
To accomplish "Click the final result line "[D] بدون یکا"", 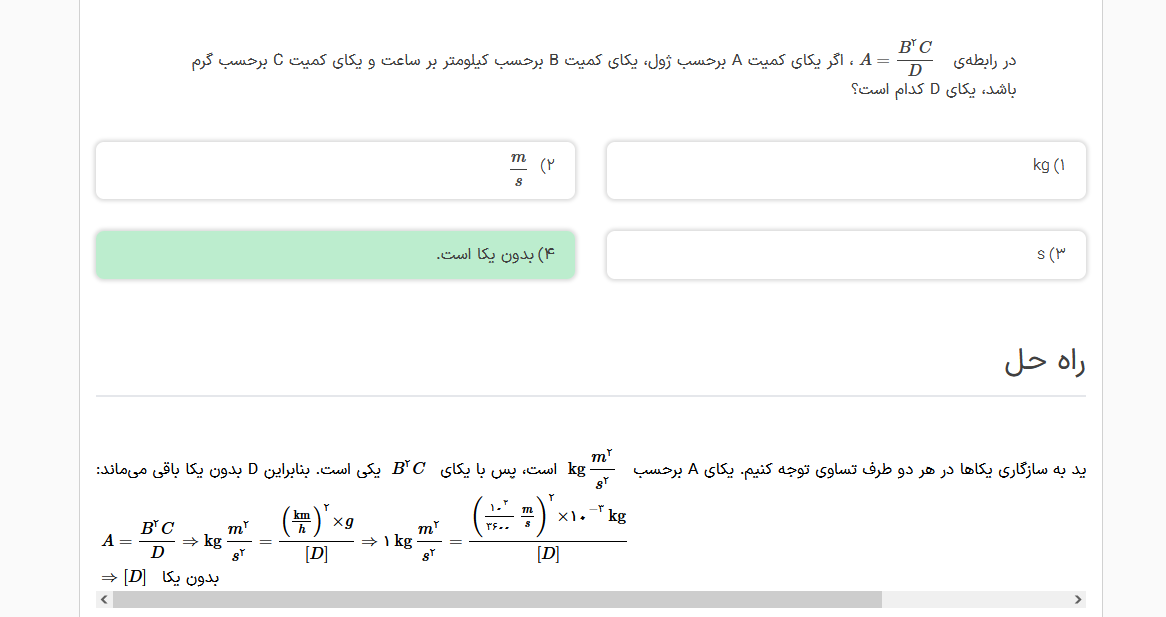I will [x=160, y=577].
